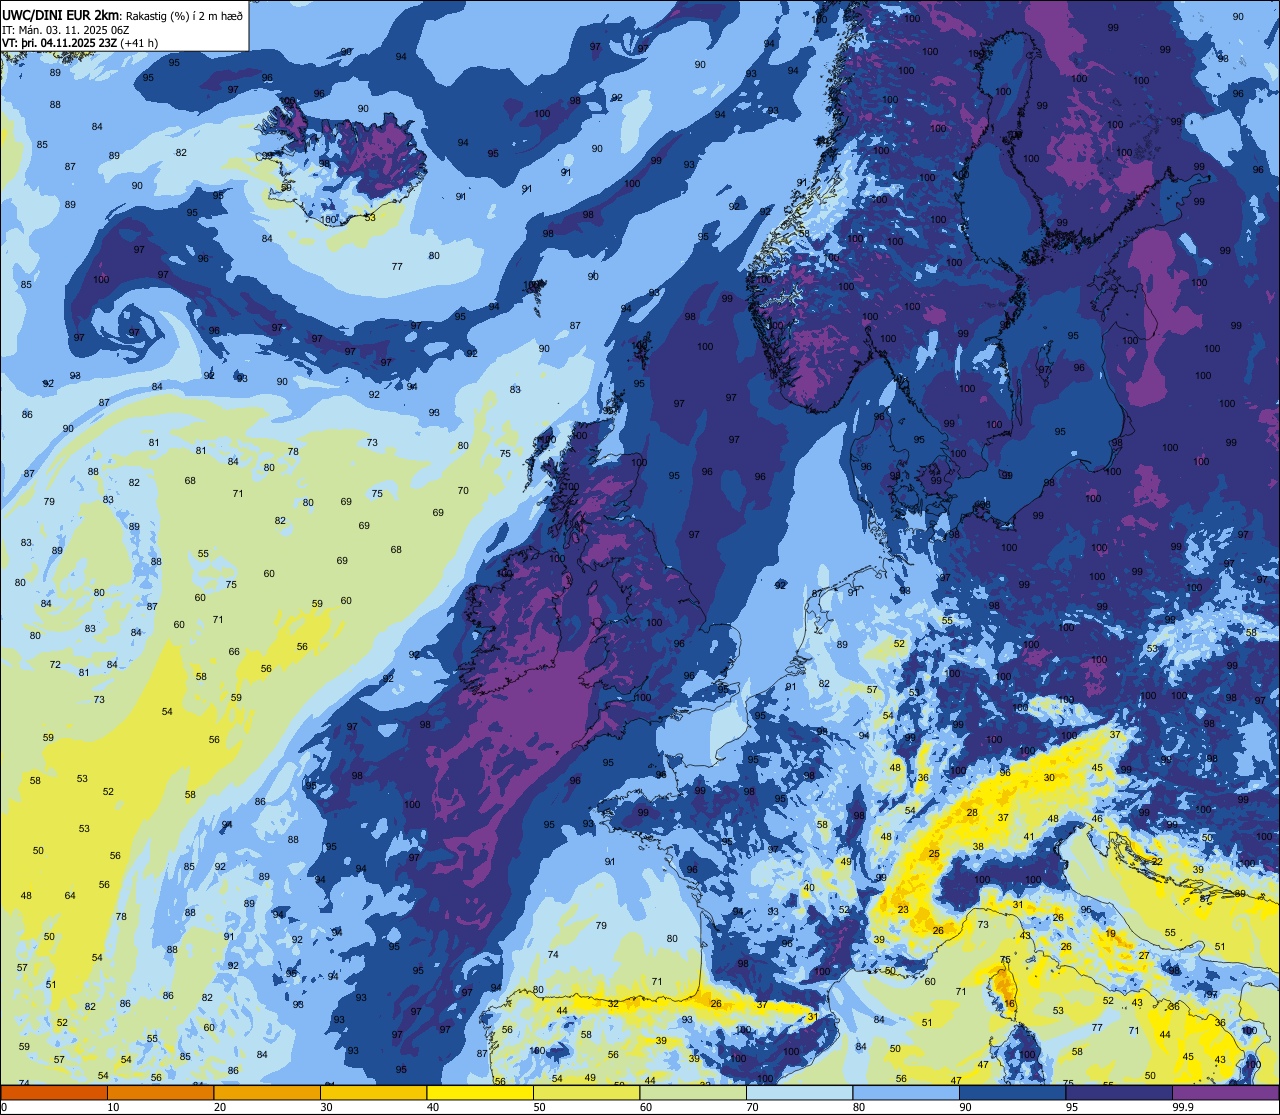The image size is (1280, 1115).
Task: Select the 40–50% bright yellow legend swatch
Action: (480, 1092)
